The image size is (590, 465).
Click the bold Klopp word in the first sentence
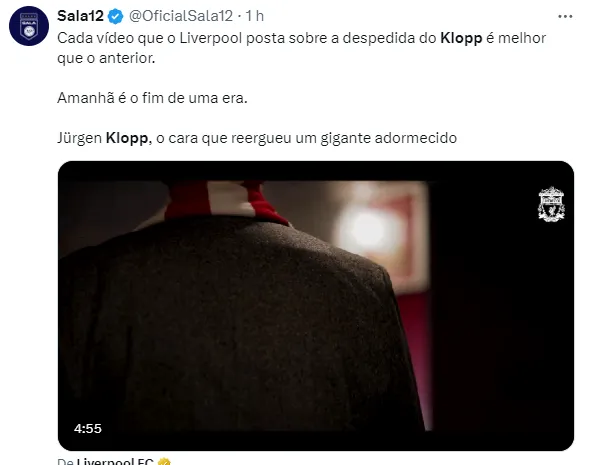(461, 38)
